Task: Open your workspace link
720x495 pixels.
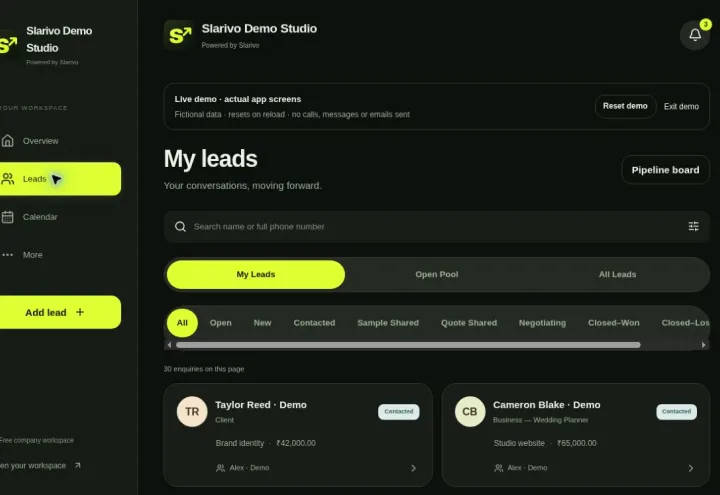Action: [x=39, y=466]
